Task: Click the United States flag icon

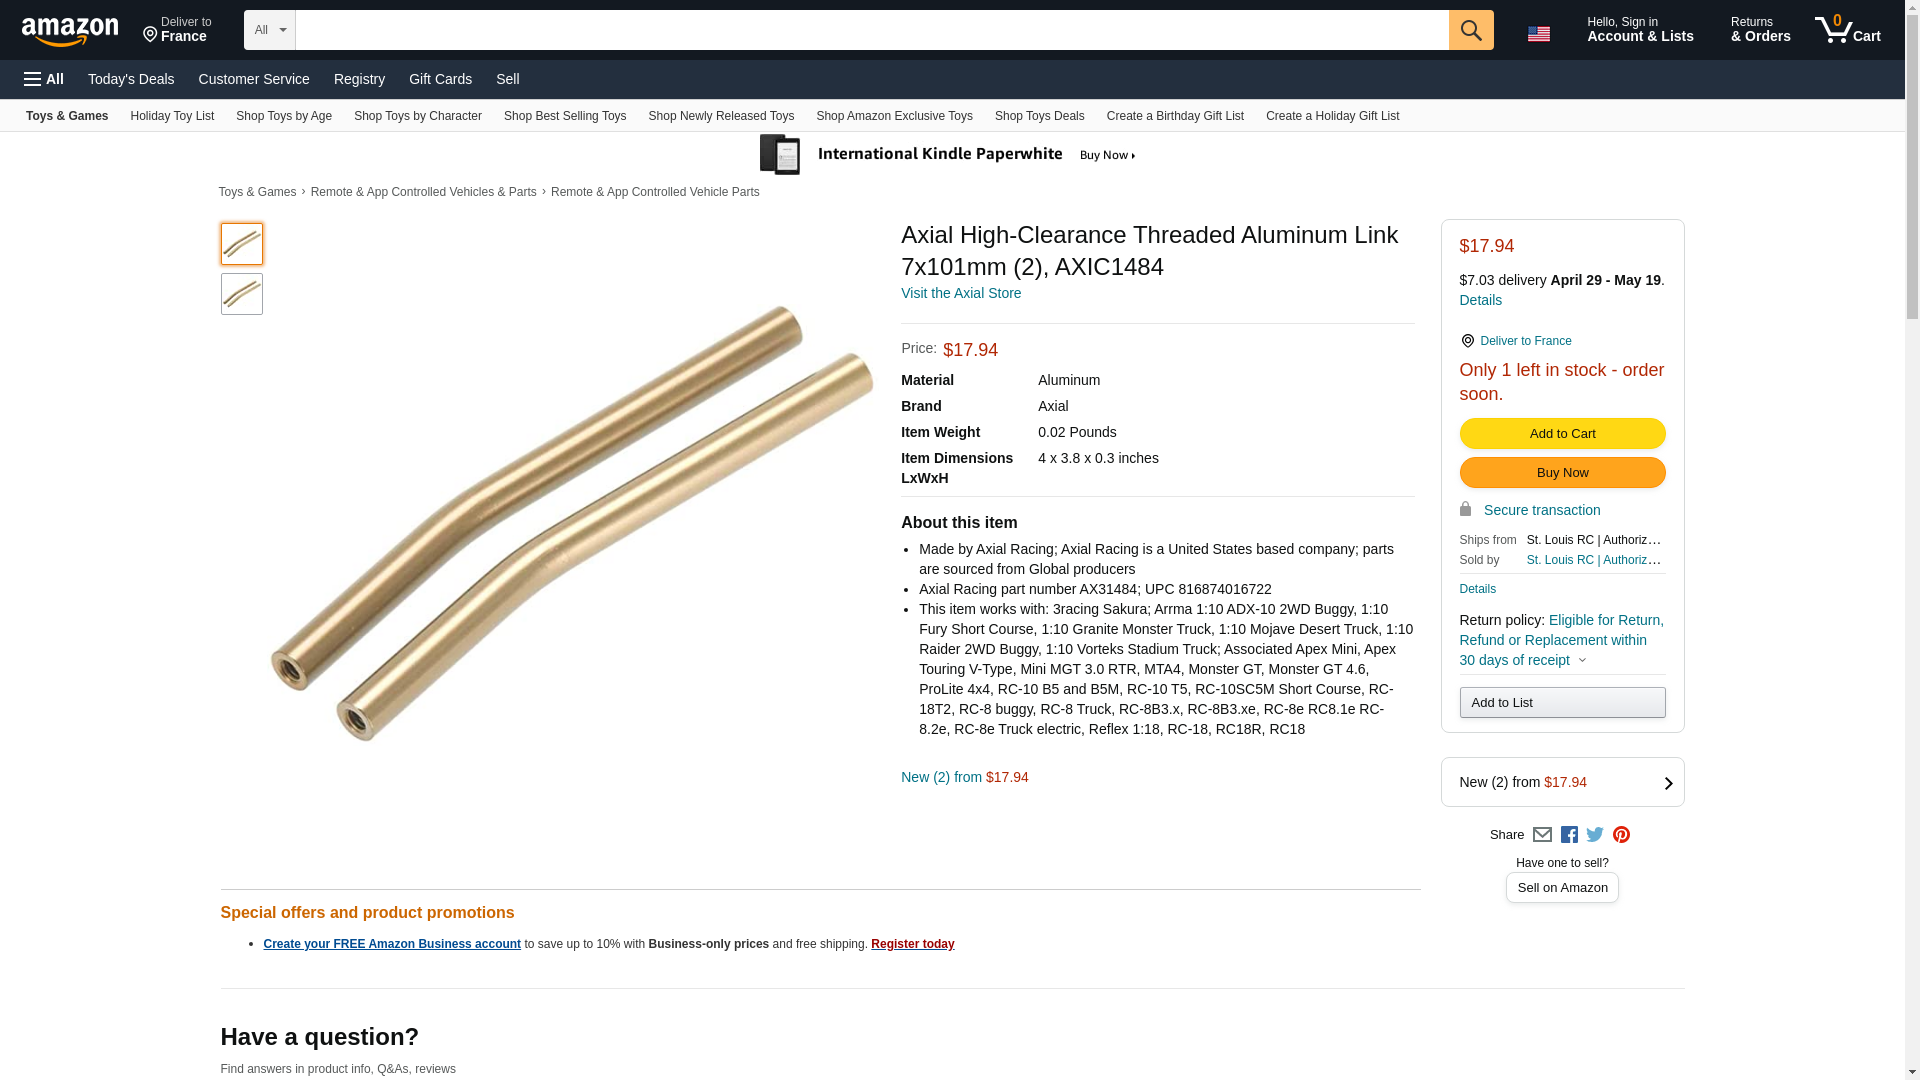Action: [1538, 34]
